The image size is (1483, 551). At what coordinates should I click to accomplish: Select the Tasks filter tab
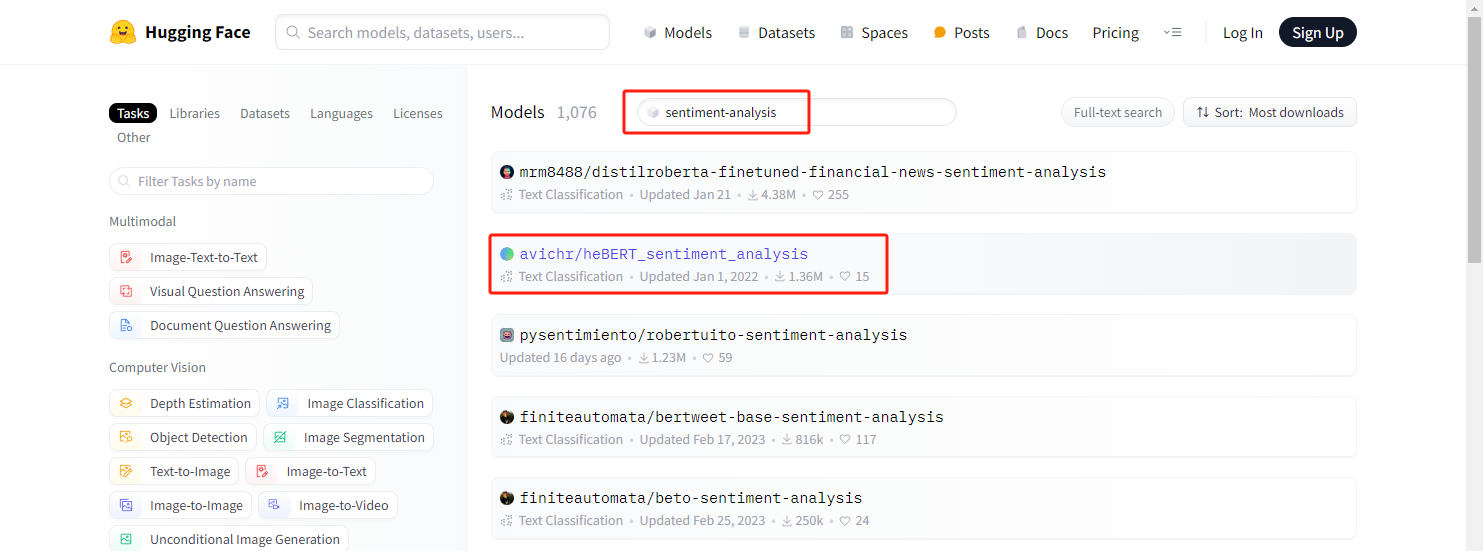pyautogui.click(x=133, y=113)
